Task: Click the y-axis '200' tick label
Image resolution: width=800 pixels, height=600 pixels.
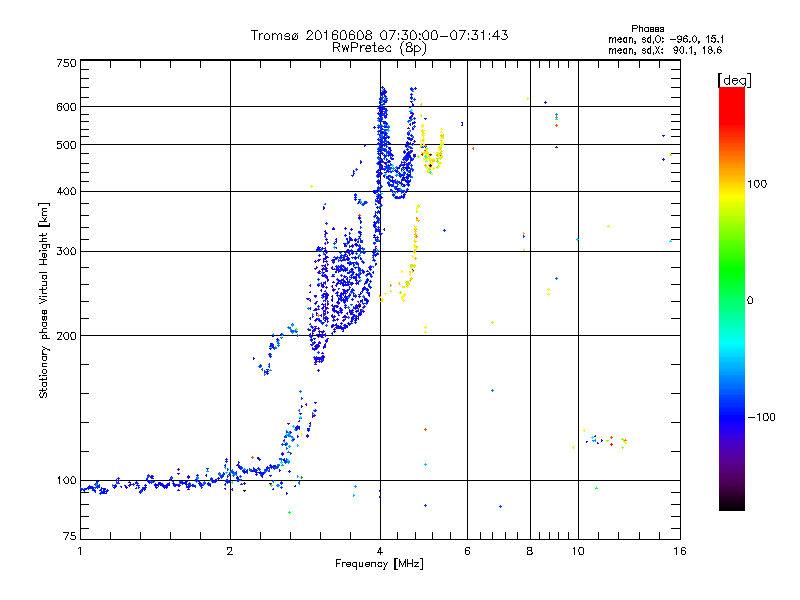Action: tap(66, 336)
